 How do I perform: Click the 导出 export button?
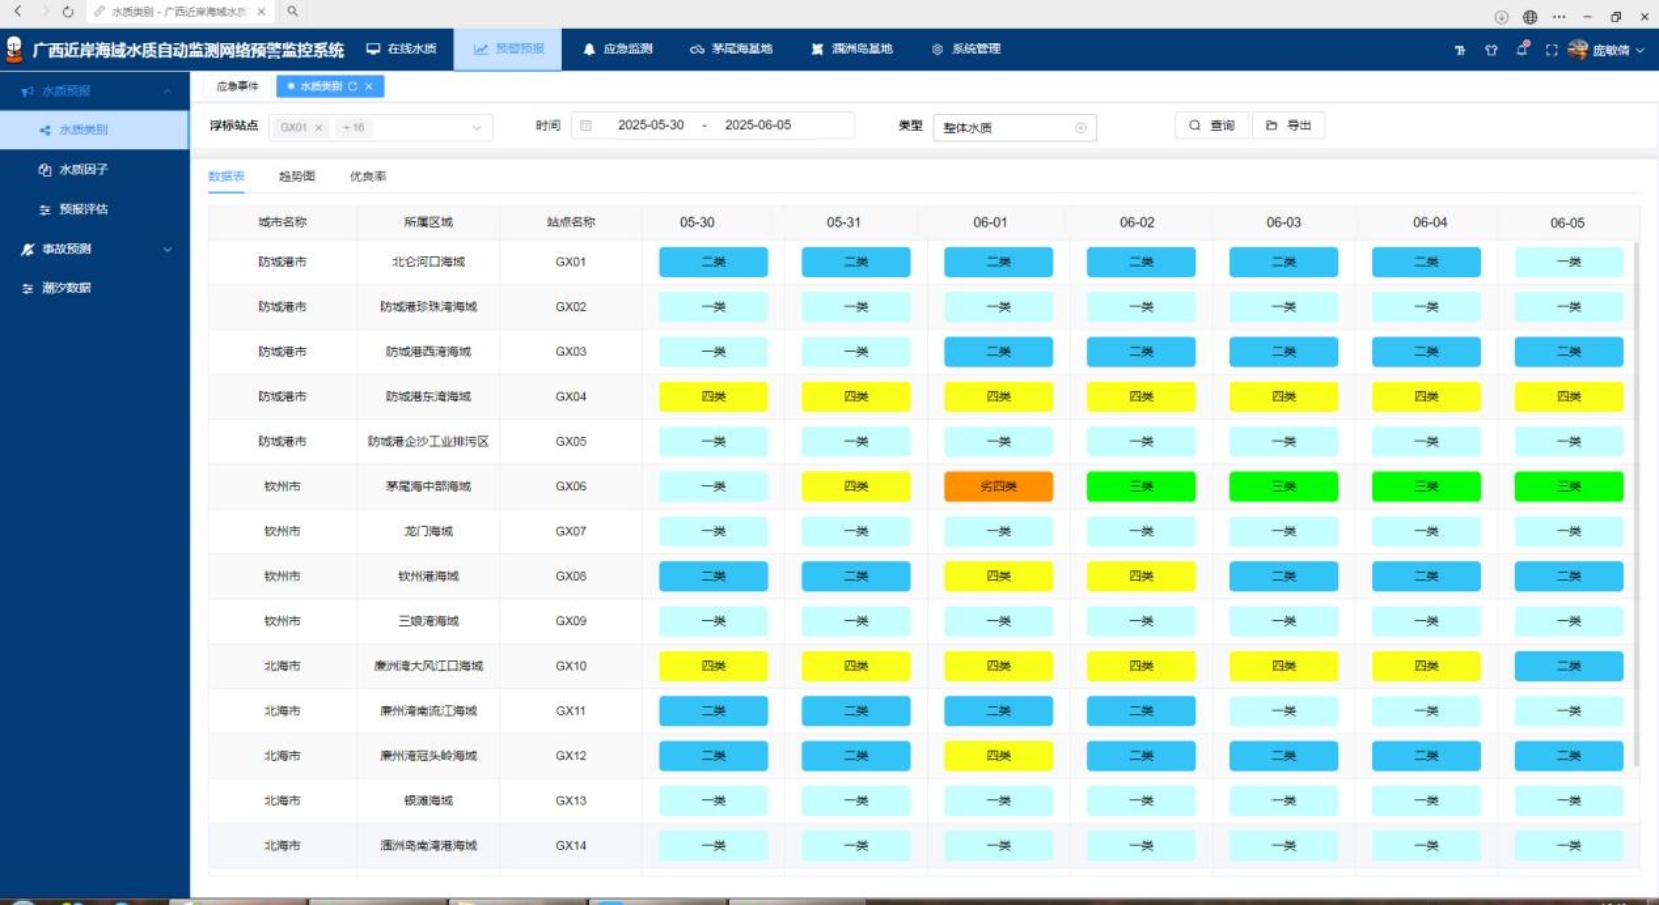[1288, 126]
